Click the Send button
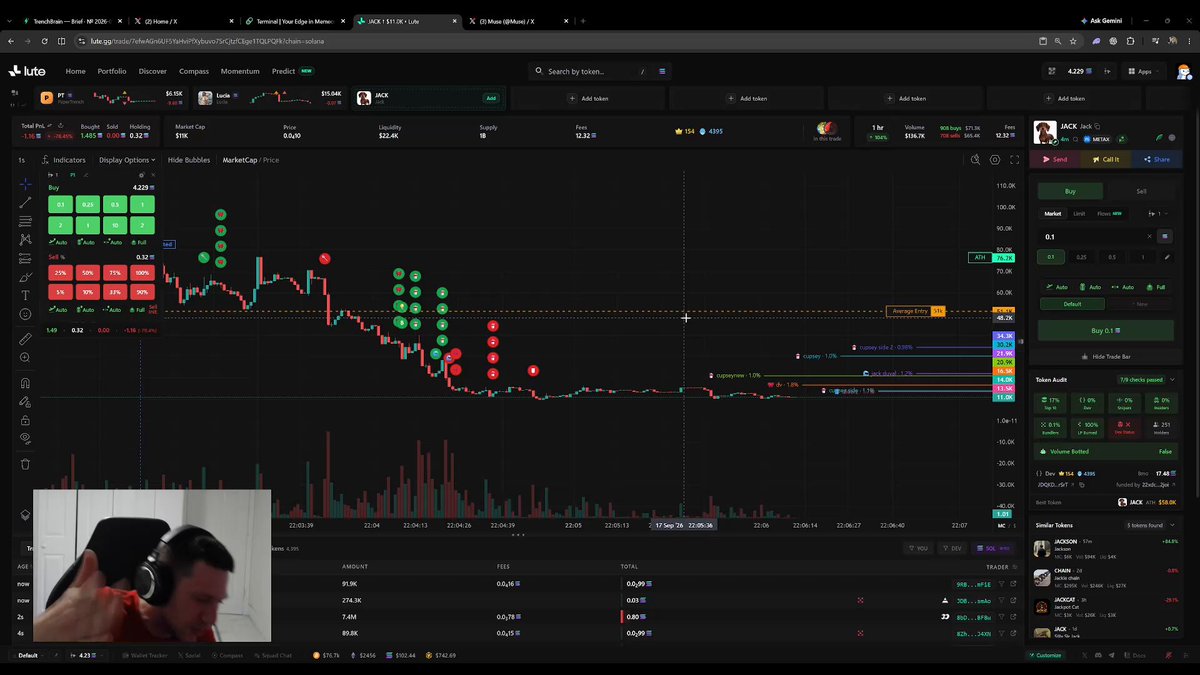 (x=1055, y=159)
